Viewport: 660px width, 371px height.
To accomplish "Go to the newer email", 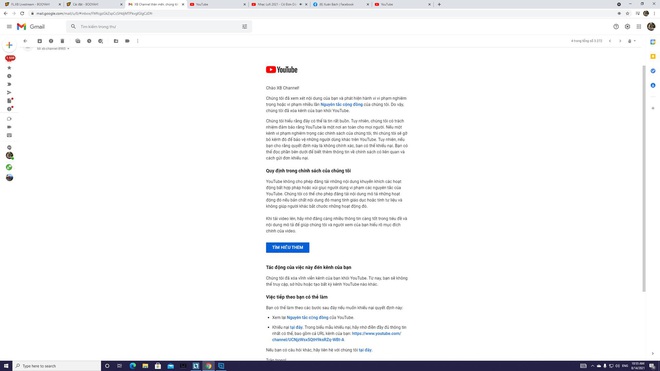I will 610,41.
